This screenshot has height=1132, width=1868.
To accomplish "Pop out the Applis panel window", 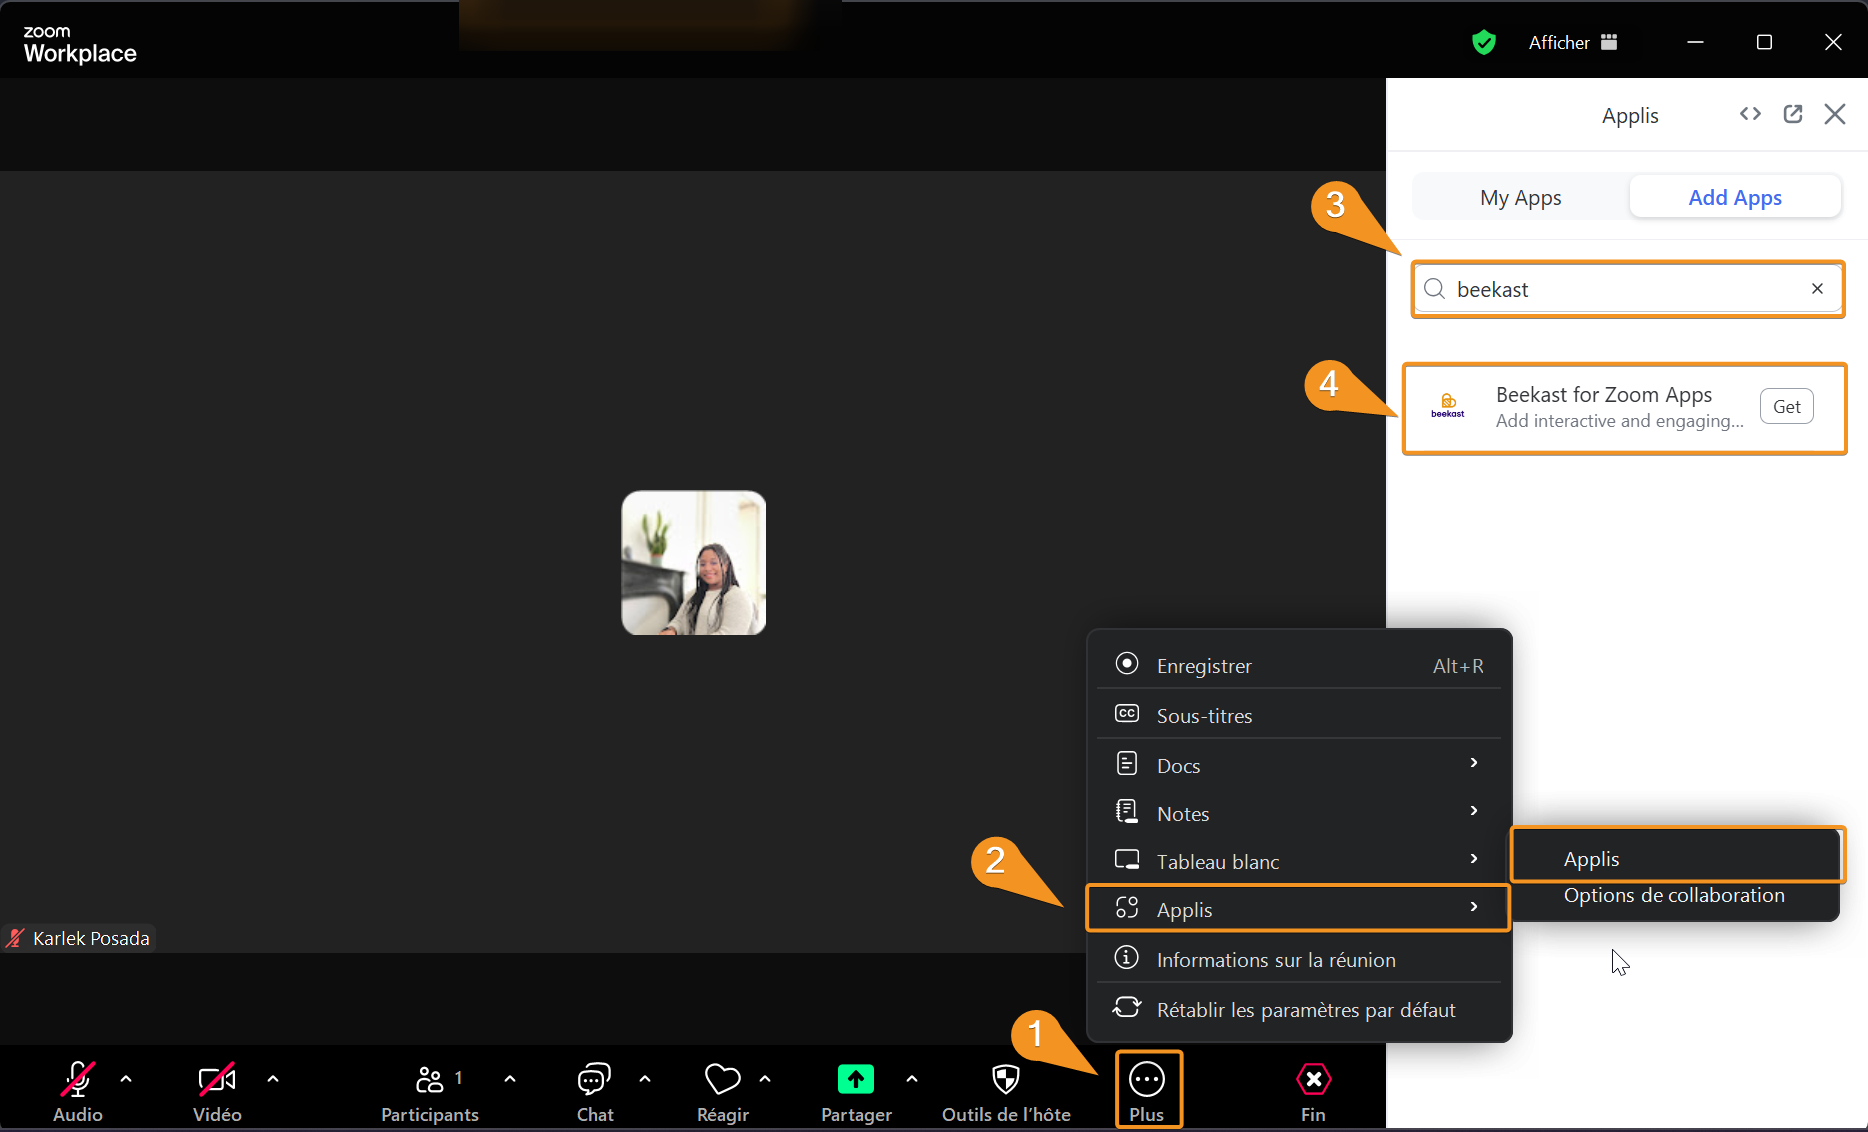I will point(1793,114).
